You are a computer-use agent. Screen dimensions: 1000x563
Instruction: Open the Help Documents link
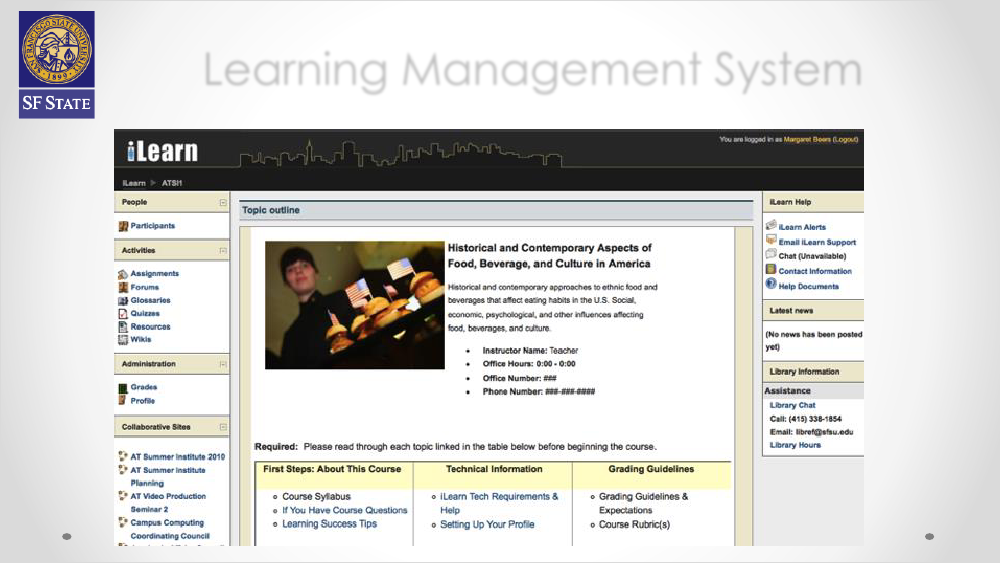[809, 286]
